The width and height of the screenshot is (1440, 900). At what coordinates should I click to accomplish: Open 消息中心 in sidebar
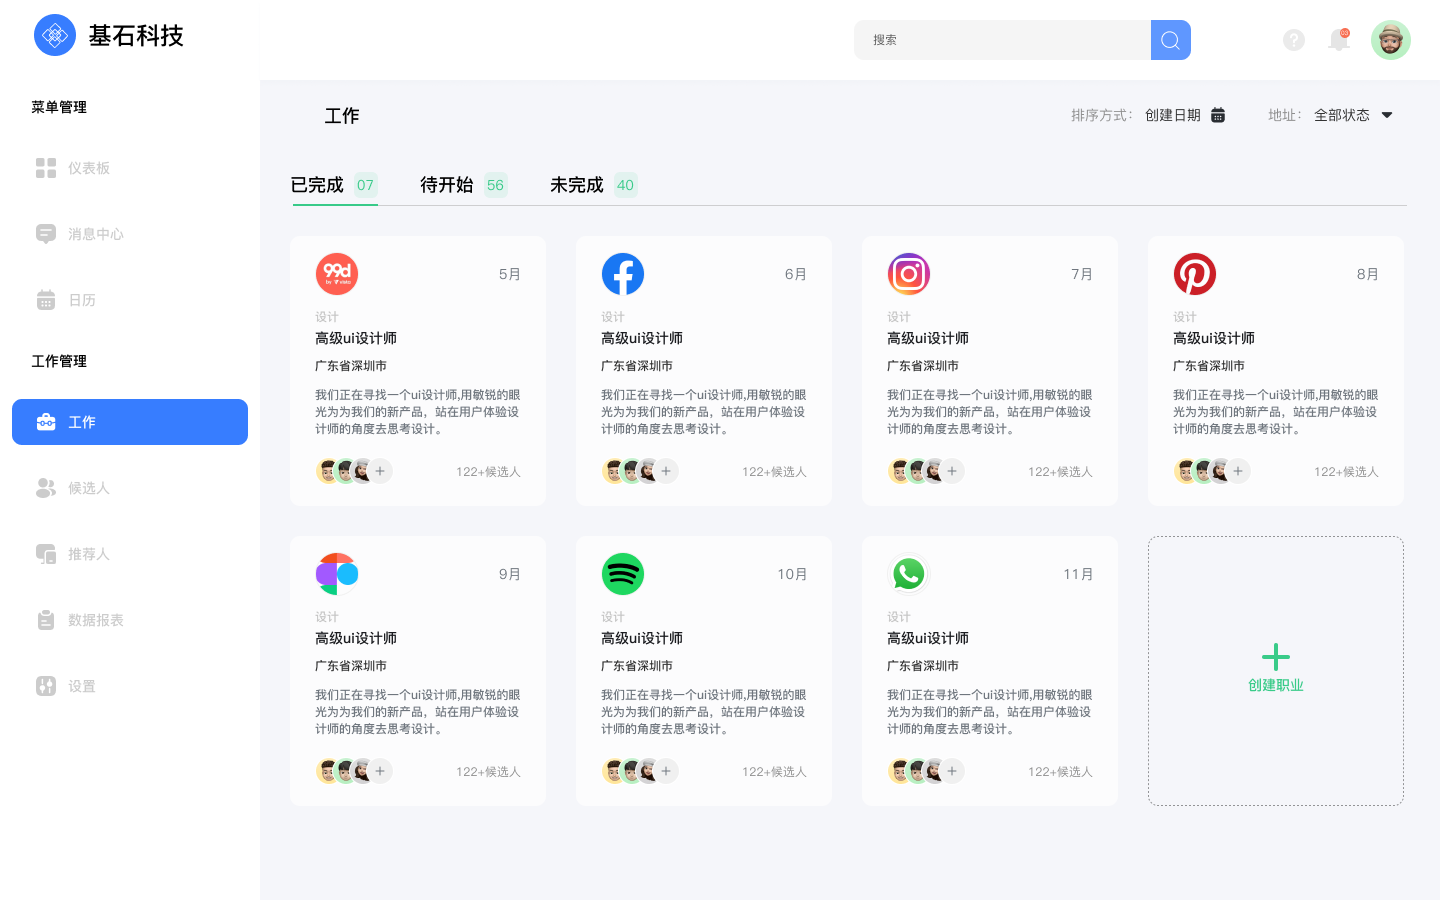tap(80, 234)
